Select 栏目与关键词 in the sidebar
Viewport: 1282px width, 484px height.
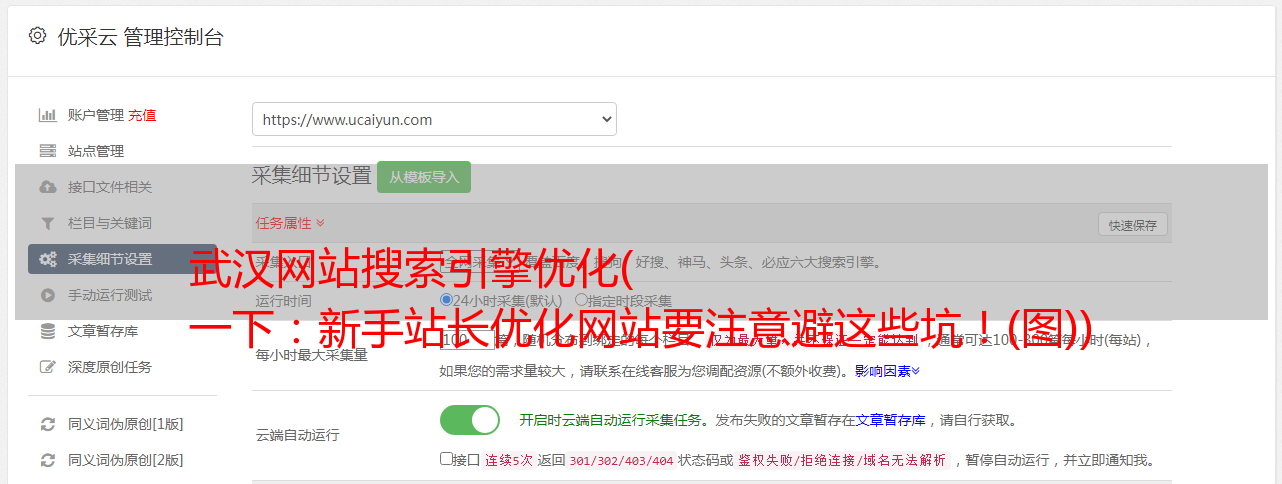point(110,223)
